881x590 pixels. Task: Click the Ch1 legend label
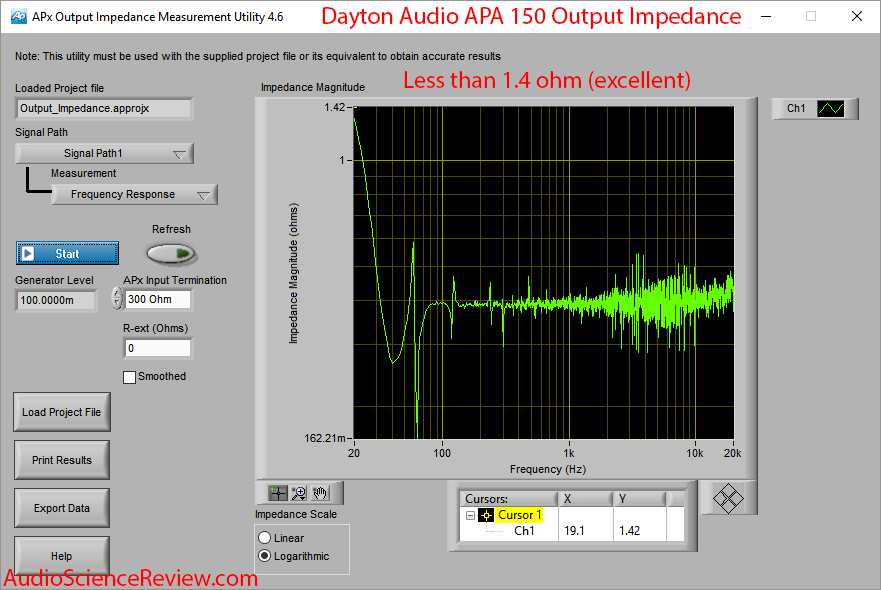pos(796,108)
